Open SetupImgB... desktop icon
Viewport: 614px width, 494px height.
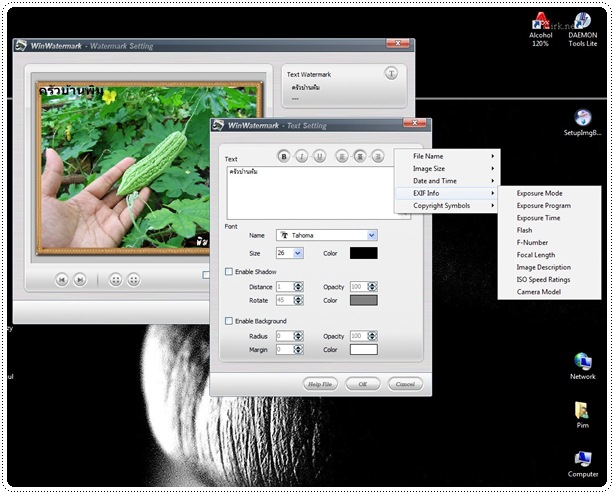tap(583, 123)
